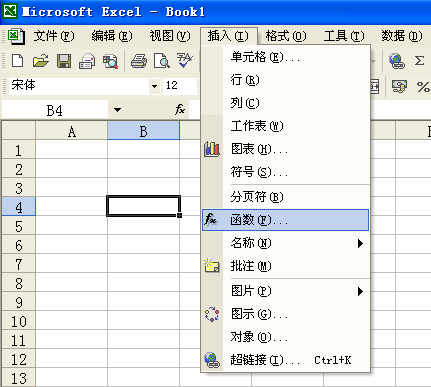
Task: Close the 插入(I) menu from menu bar
Action: [228, 36]
